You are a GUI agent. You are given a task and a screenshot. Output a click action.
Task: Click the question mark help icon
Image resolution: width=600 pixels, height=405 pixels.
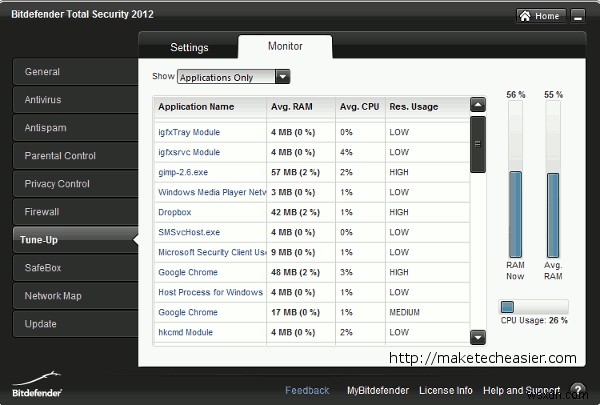[578, 390]
